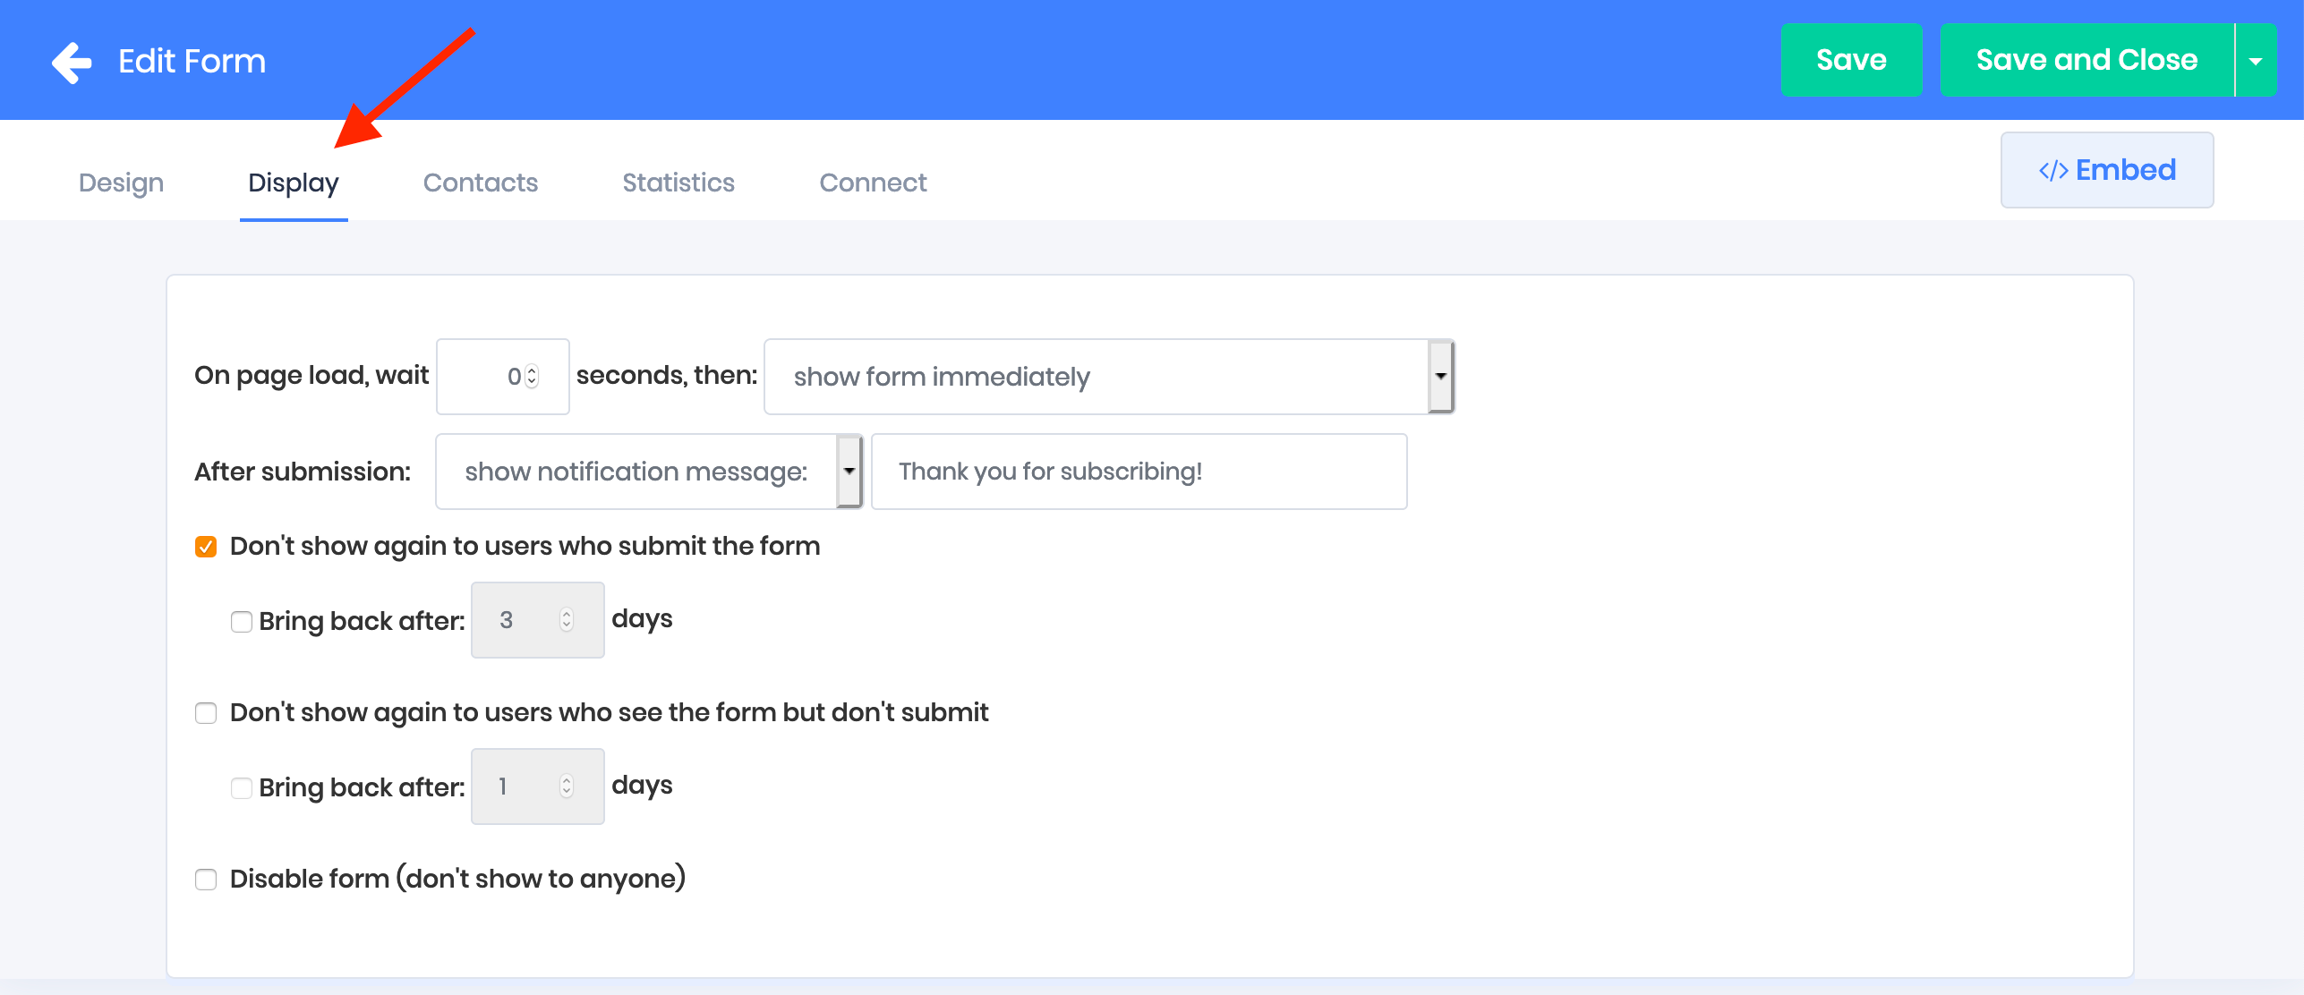Open the Save and Close dropdown arrow
2304x995 pixels.
pyautogui.click(x=2256, y=61)
